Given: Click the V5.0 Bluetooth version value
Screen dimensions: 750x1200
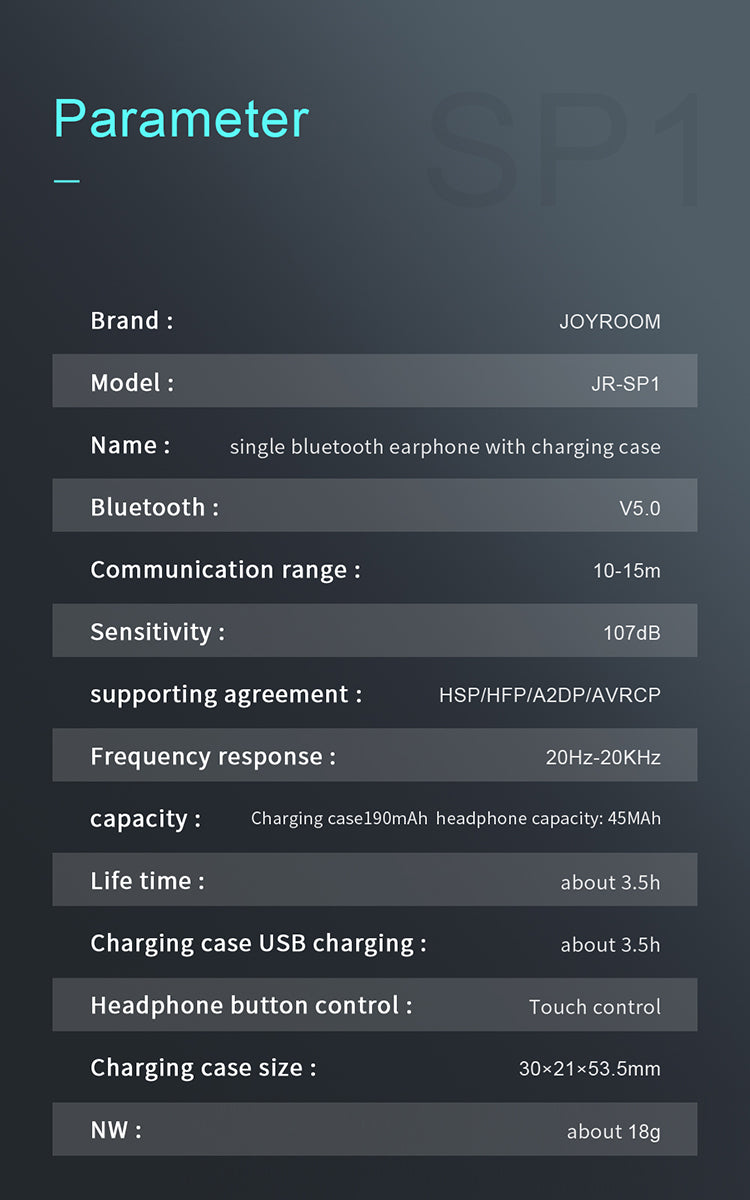Looking at the screenshot, I should click(x=639, y=509).
